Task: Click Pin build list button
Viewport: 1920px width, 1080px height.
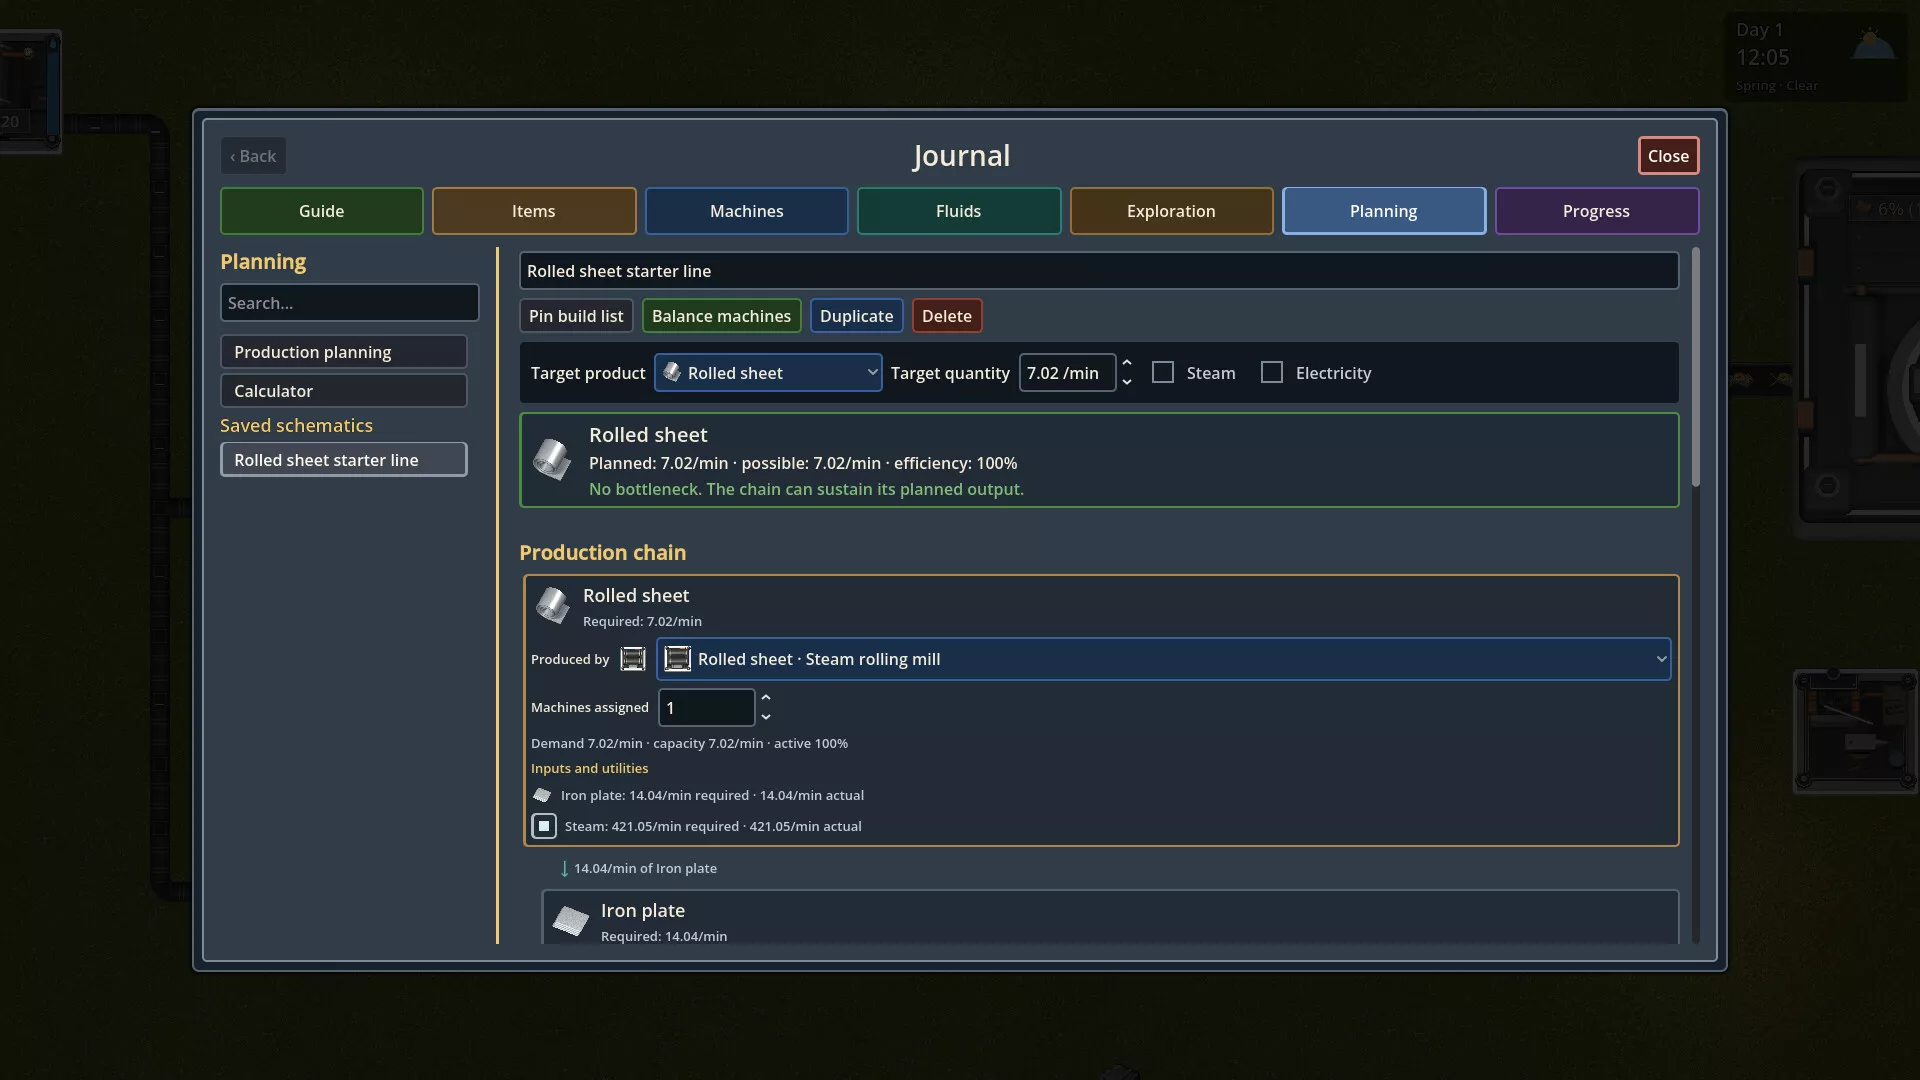Action: coord(576,316)
